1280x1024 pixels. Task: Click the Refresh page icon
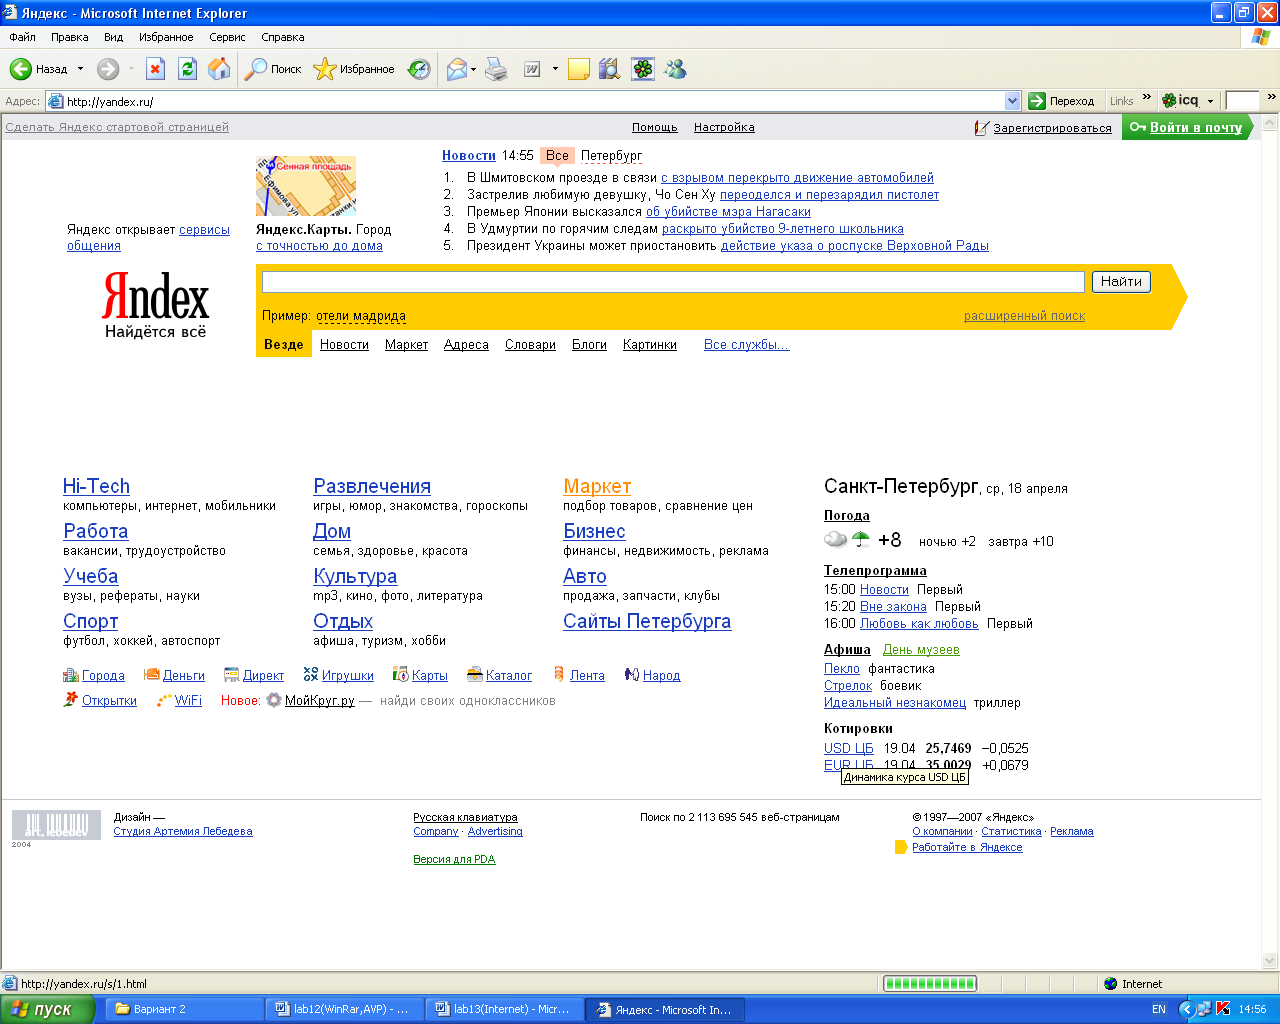click(187, 69)
